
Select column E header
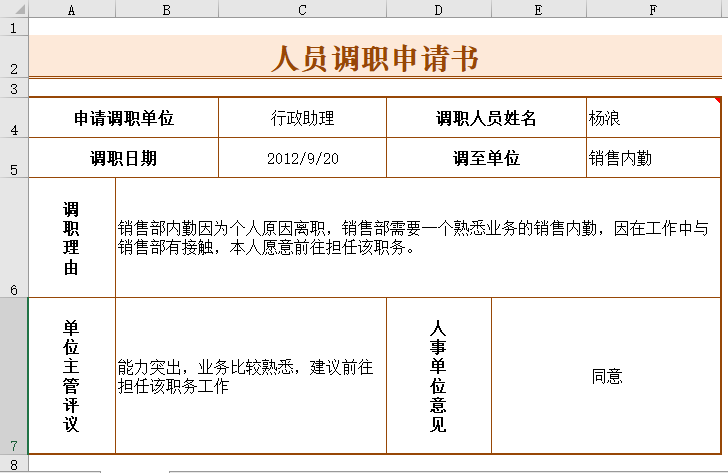point(538,9)
